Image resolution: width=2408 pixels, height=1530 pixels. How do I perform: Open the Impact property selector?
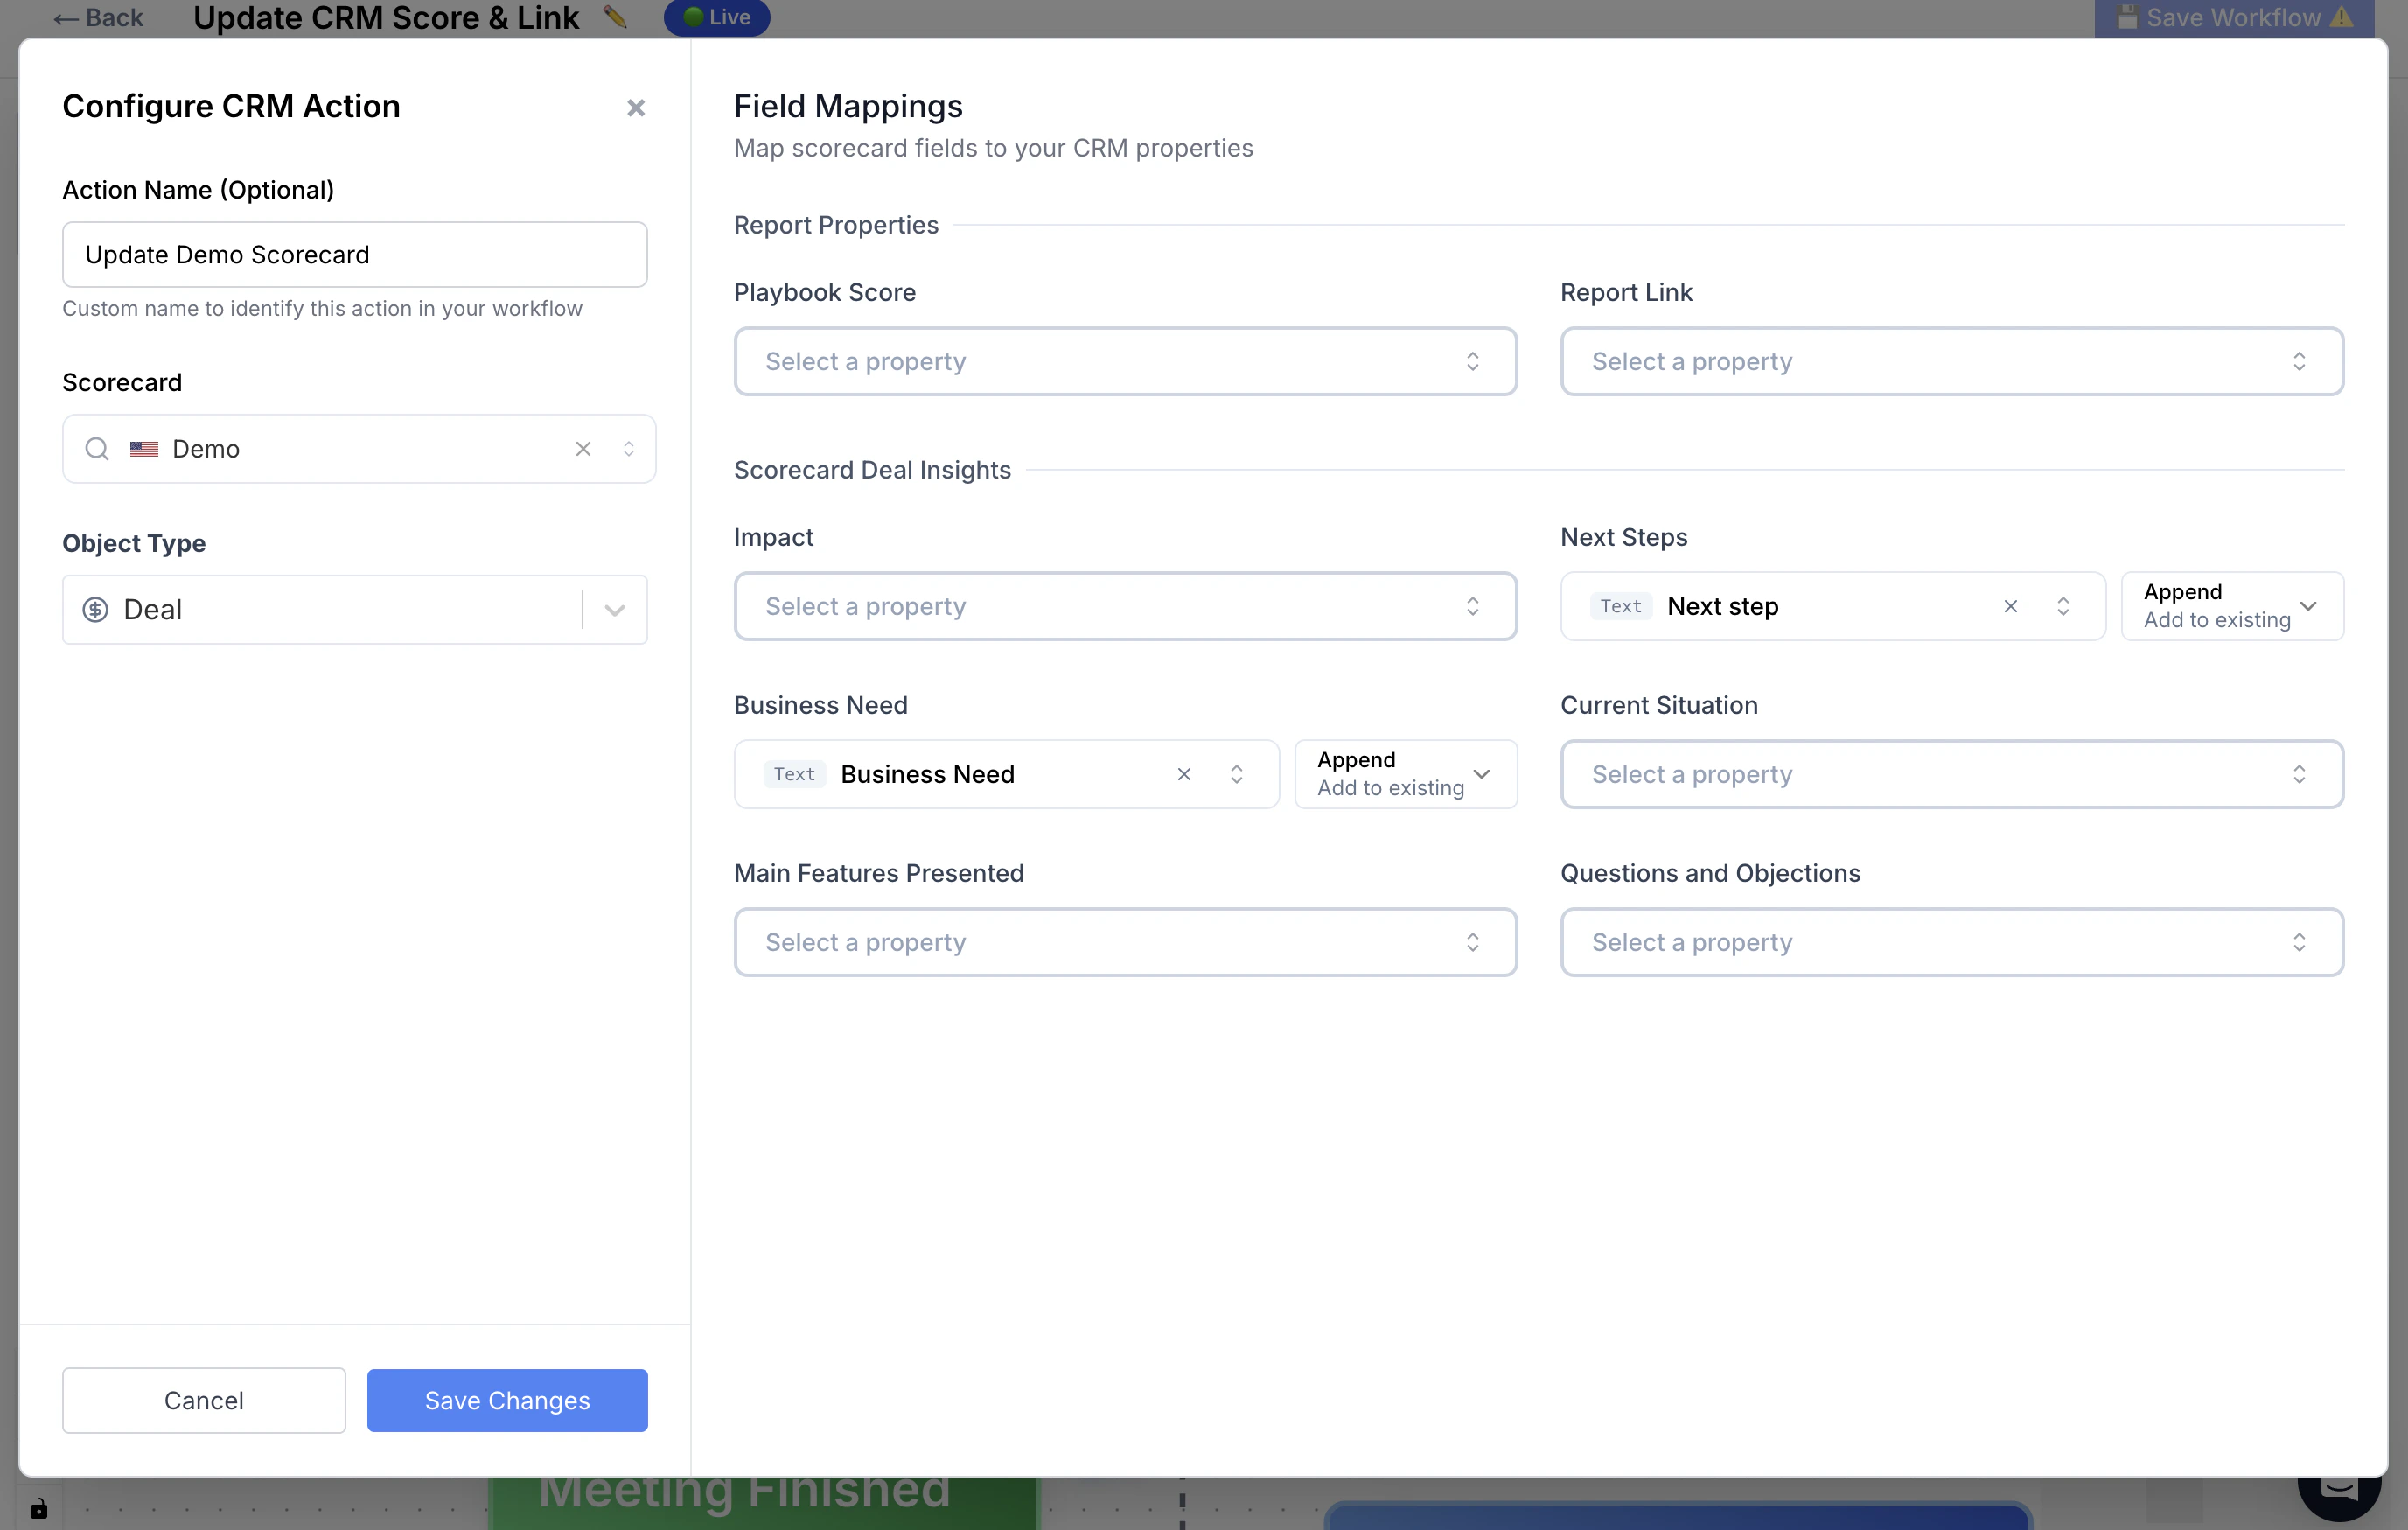coord(1125,606)
